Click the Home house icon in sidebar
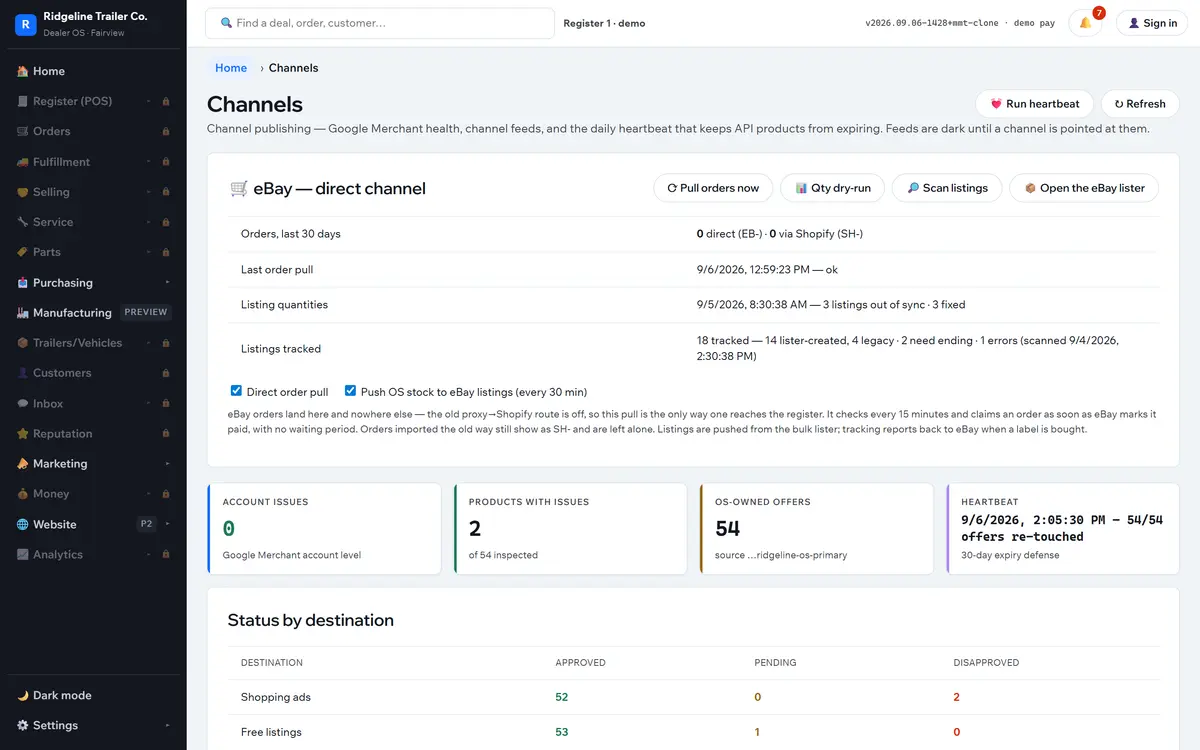This screenshot has height=750, width=1200. click(x=23, y=71)
